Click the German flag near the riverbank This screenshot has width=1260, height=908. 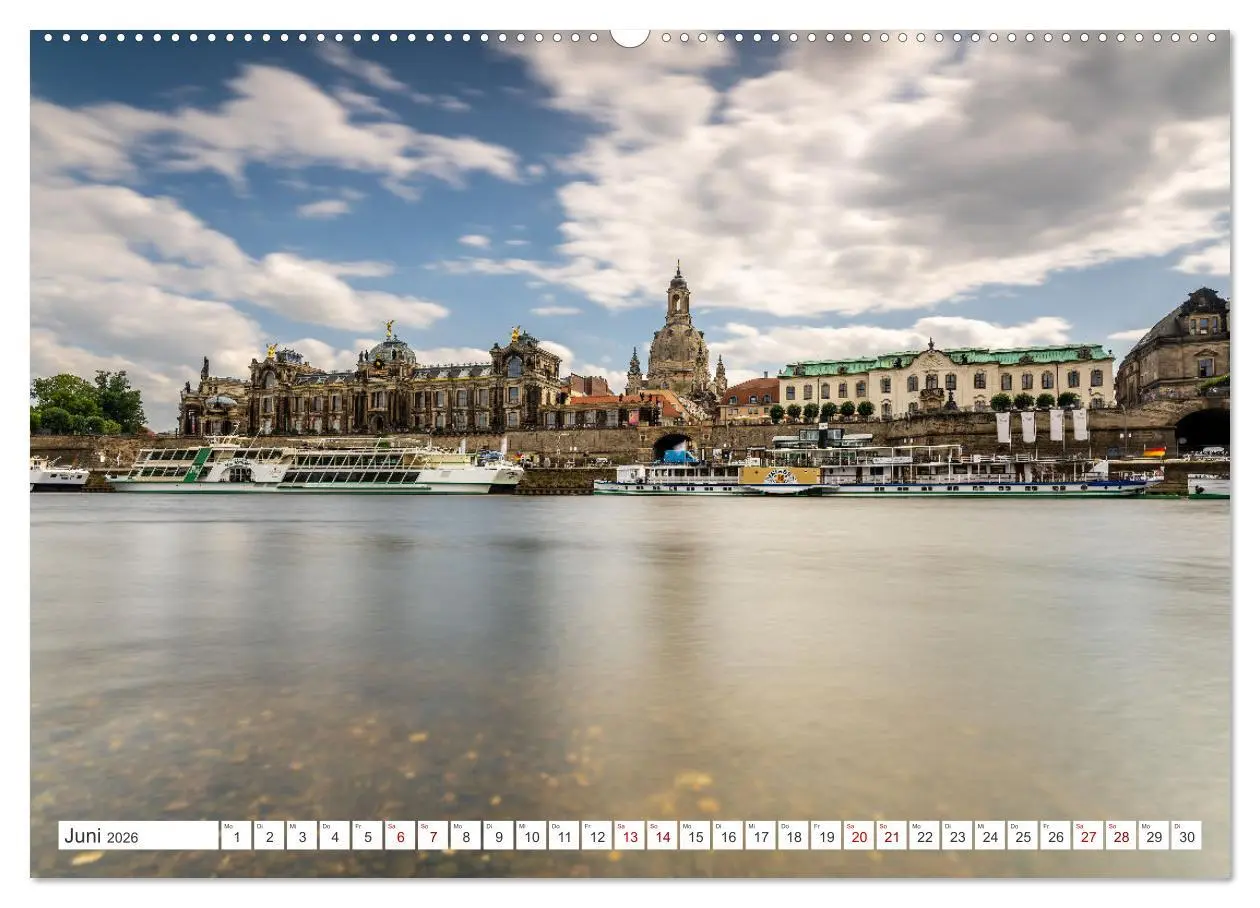pos(1155,450)
